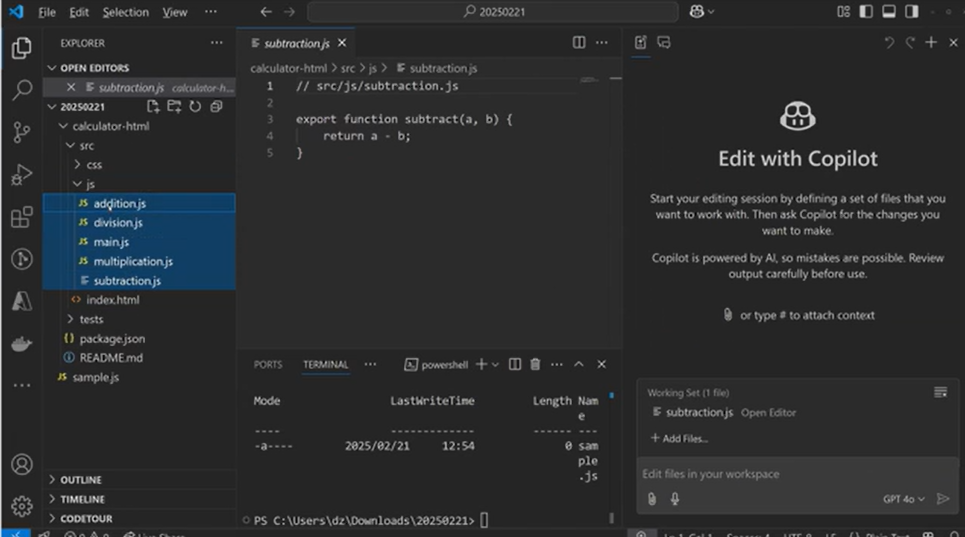
Task: Open the Docker view icon
Action: click(x=22, y=343)
